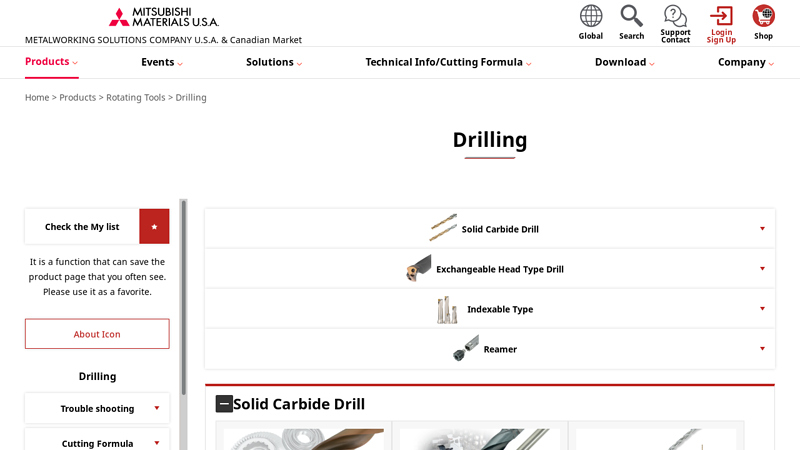This screenshot has height=450, width=800.
Task: Click the Reamer tool icon
Action: [466, 348]
